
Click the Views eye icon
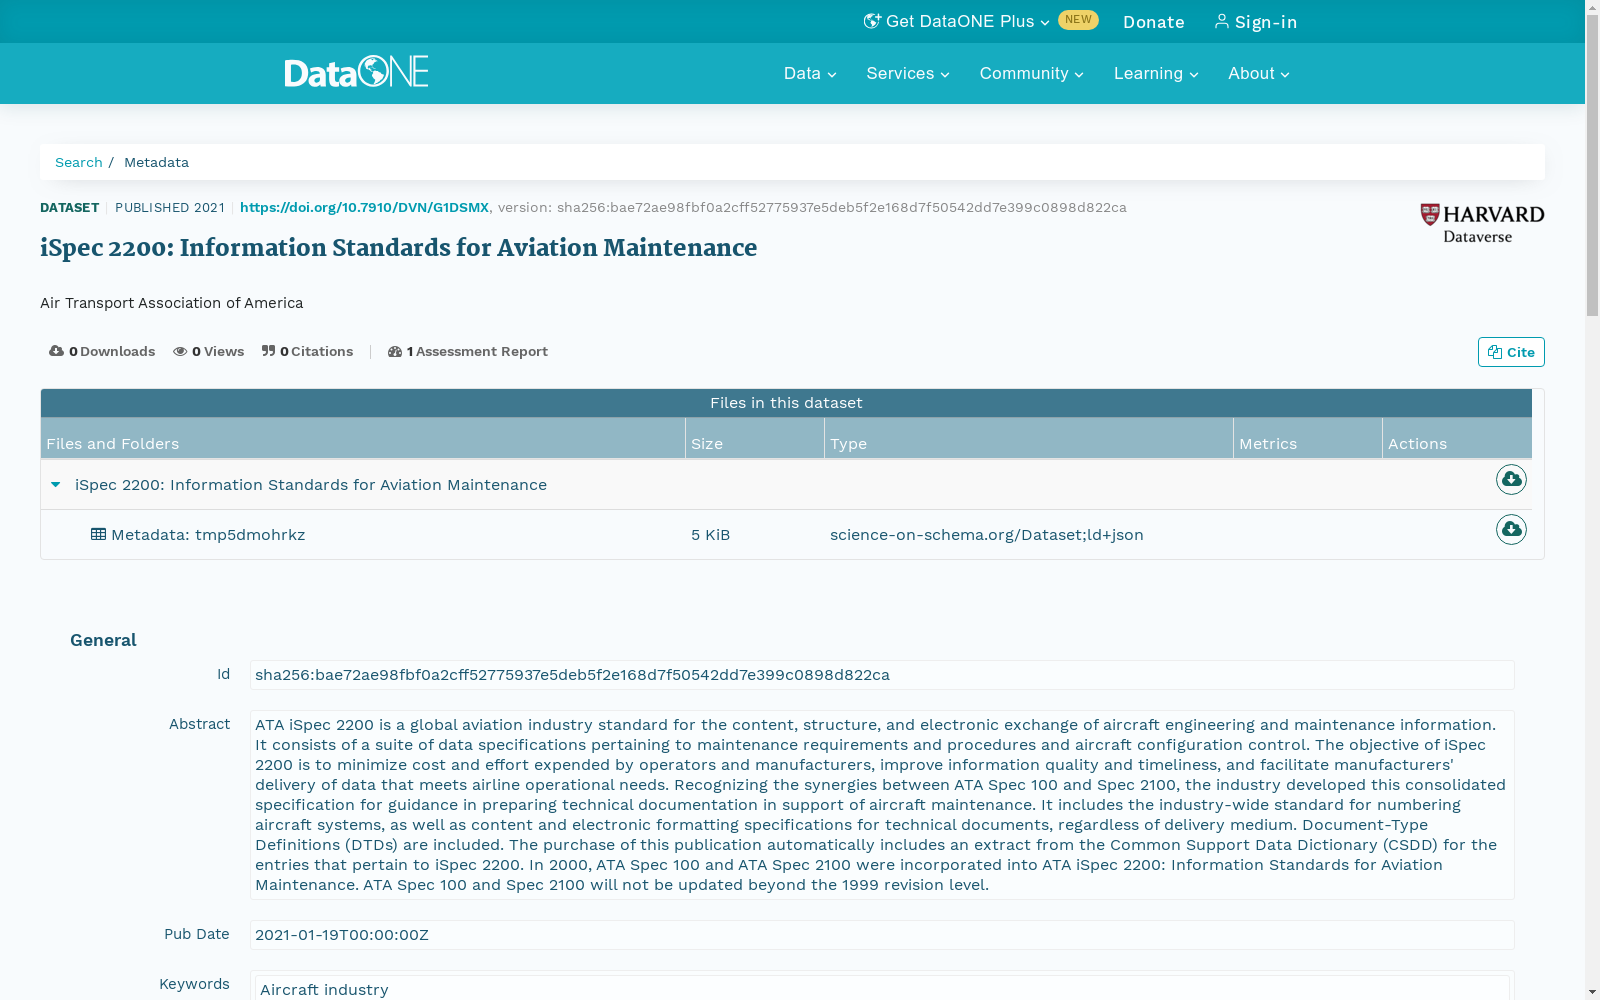181,351
